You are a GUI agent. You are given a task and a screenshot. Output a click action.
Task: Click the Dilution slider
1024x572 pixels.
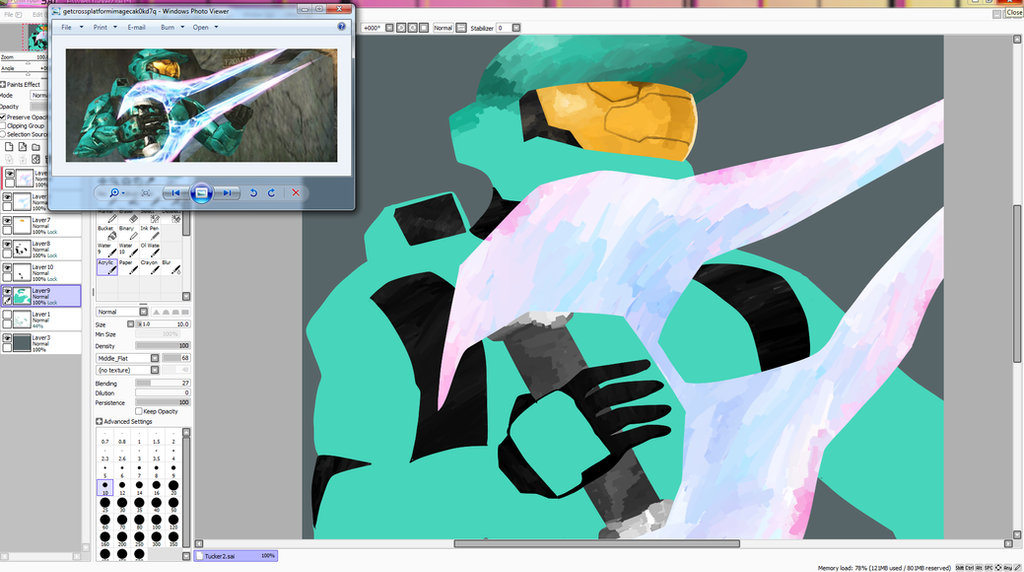(x=163, y=393)
